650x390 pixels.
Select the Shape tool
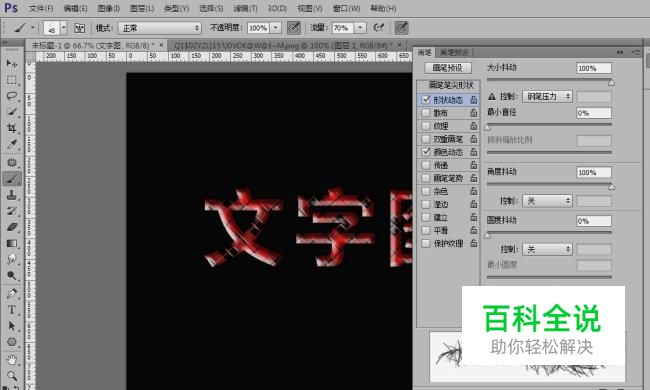point(12,342)
